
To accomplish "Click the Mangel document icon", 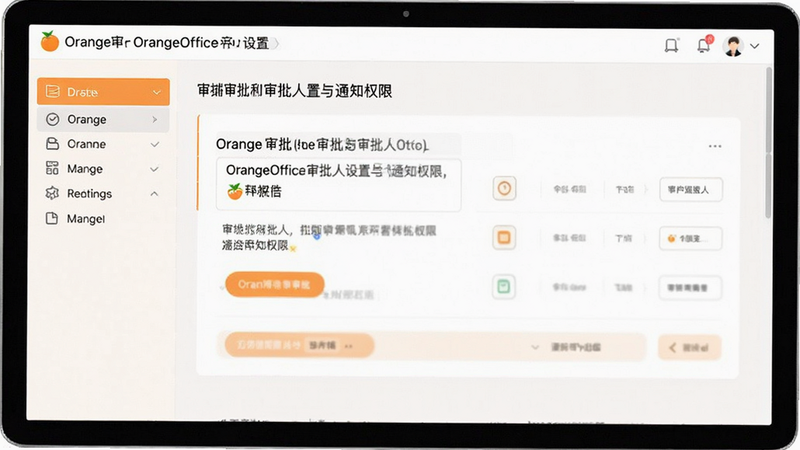I will click(52, 218).
